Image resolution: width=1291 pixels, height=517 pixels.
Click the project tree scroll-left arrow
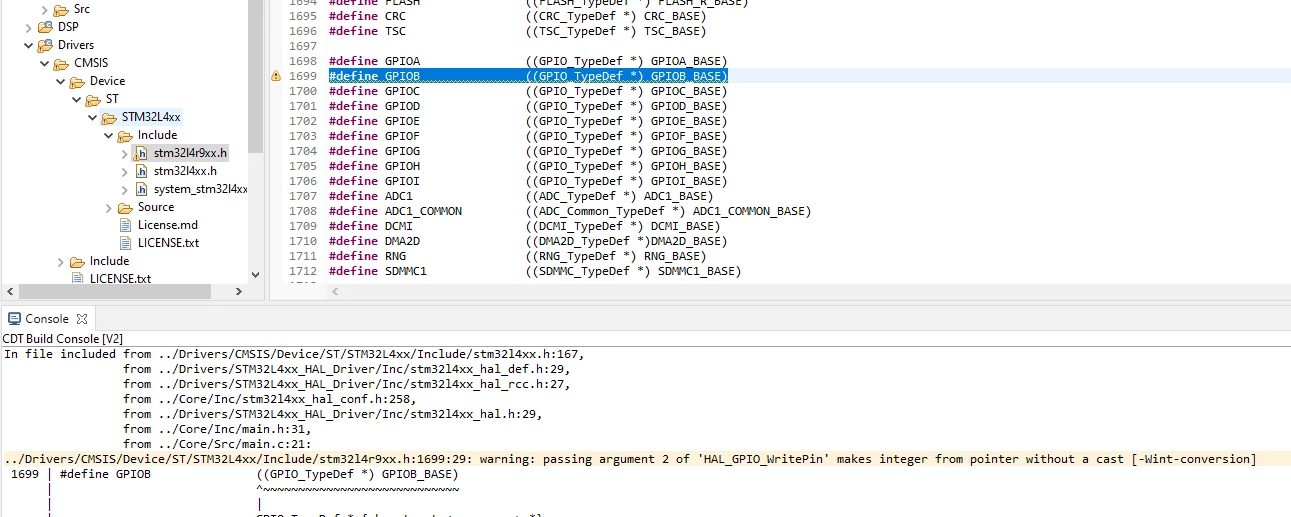pos(9,291)
